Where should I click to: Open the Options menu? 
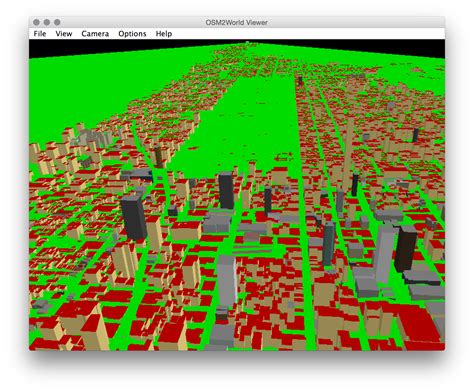(132, 34)
